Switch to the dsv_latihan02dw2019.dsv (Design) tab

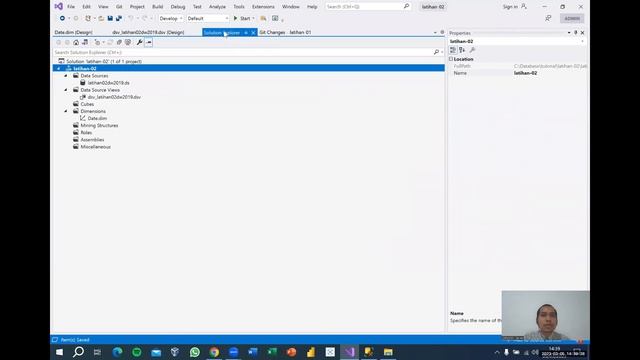point(148,32)
